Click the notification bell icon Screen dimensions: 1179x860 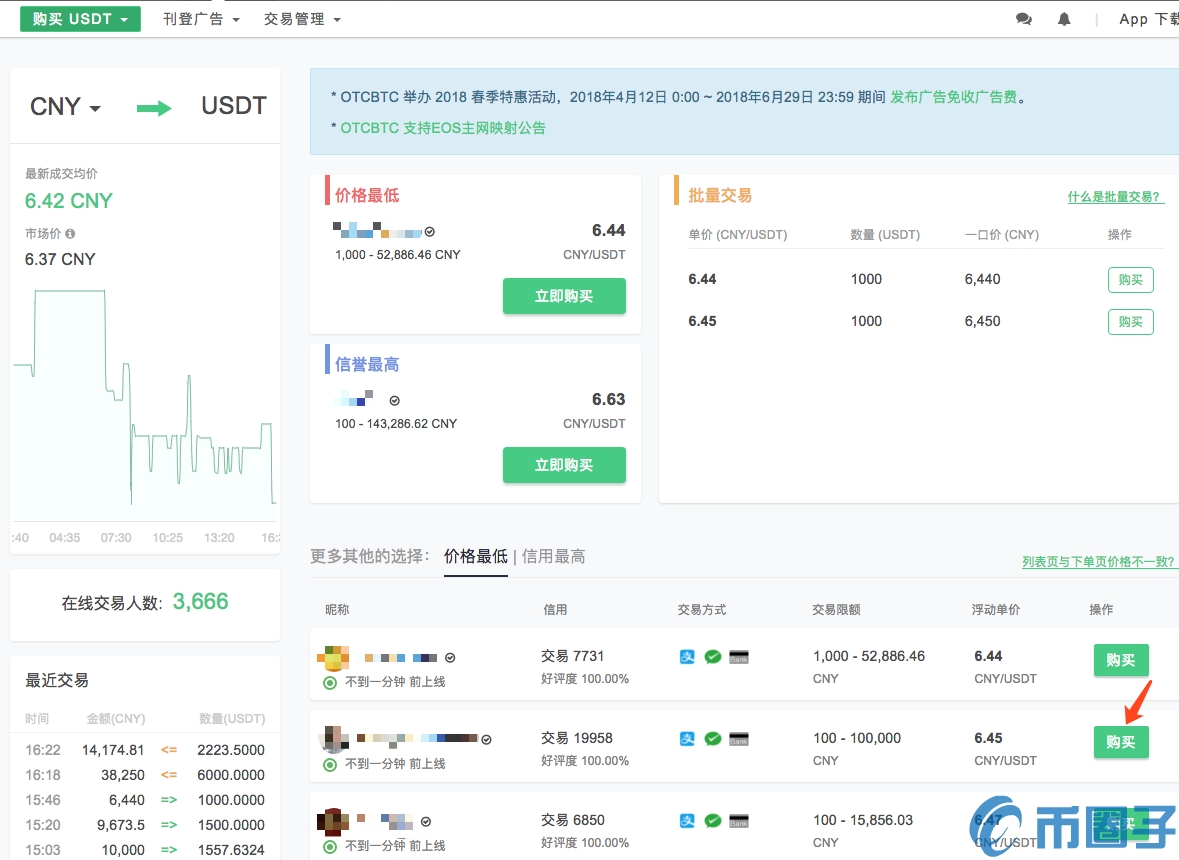1064,19
